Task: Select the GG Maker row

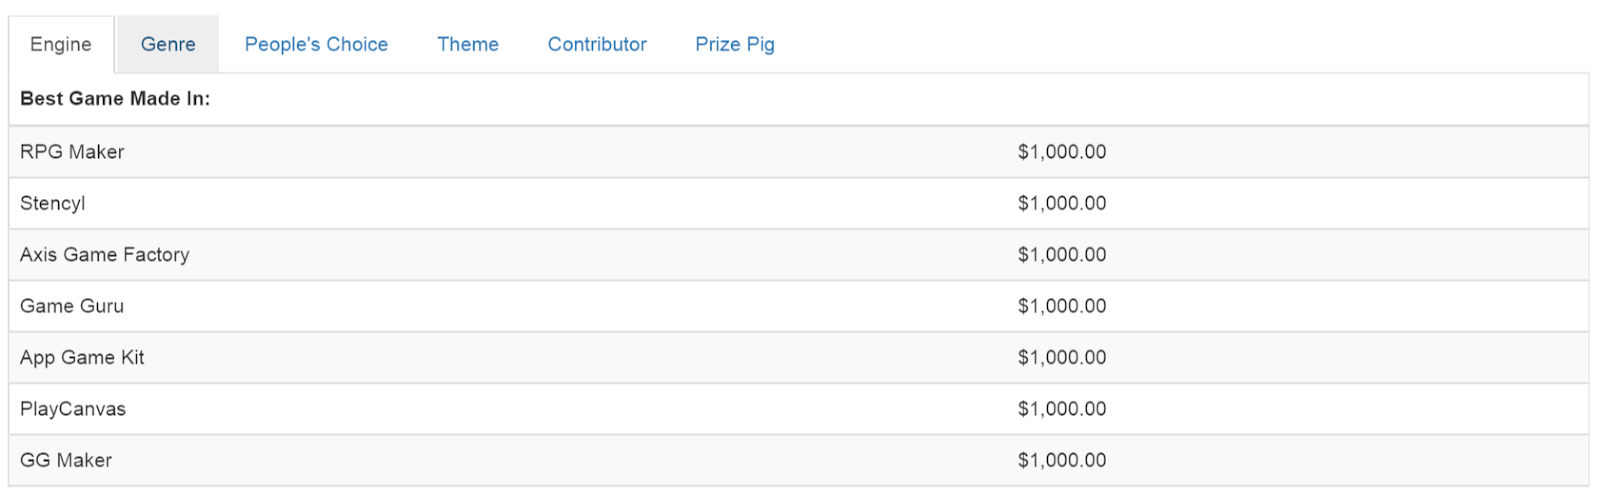Action: (x=66, y=460)
